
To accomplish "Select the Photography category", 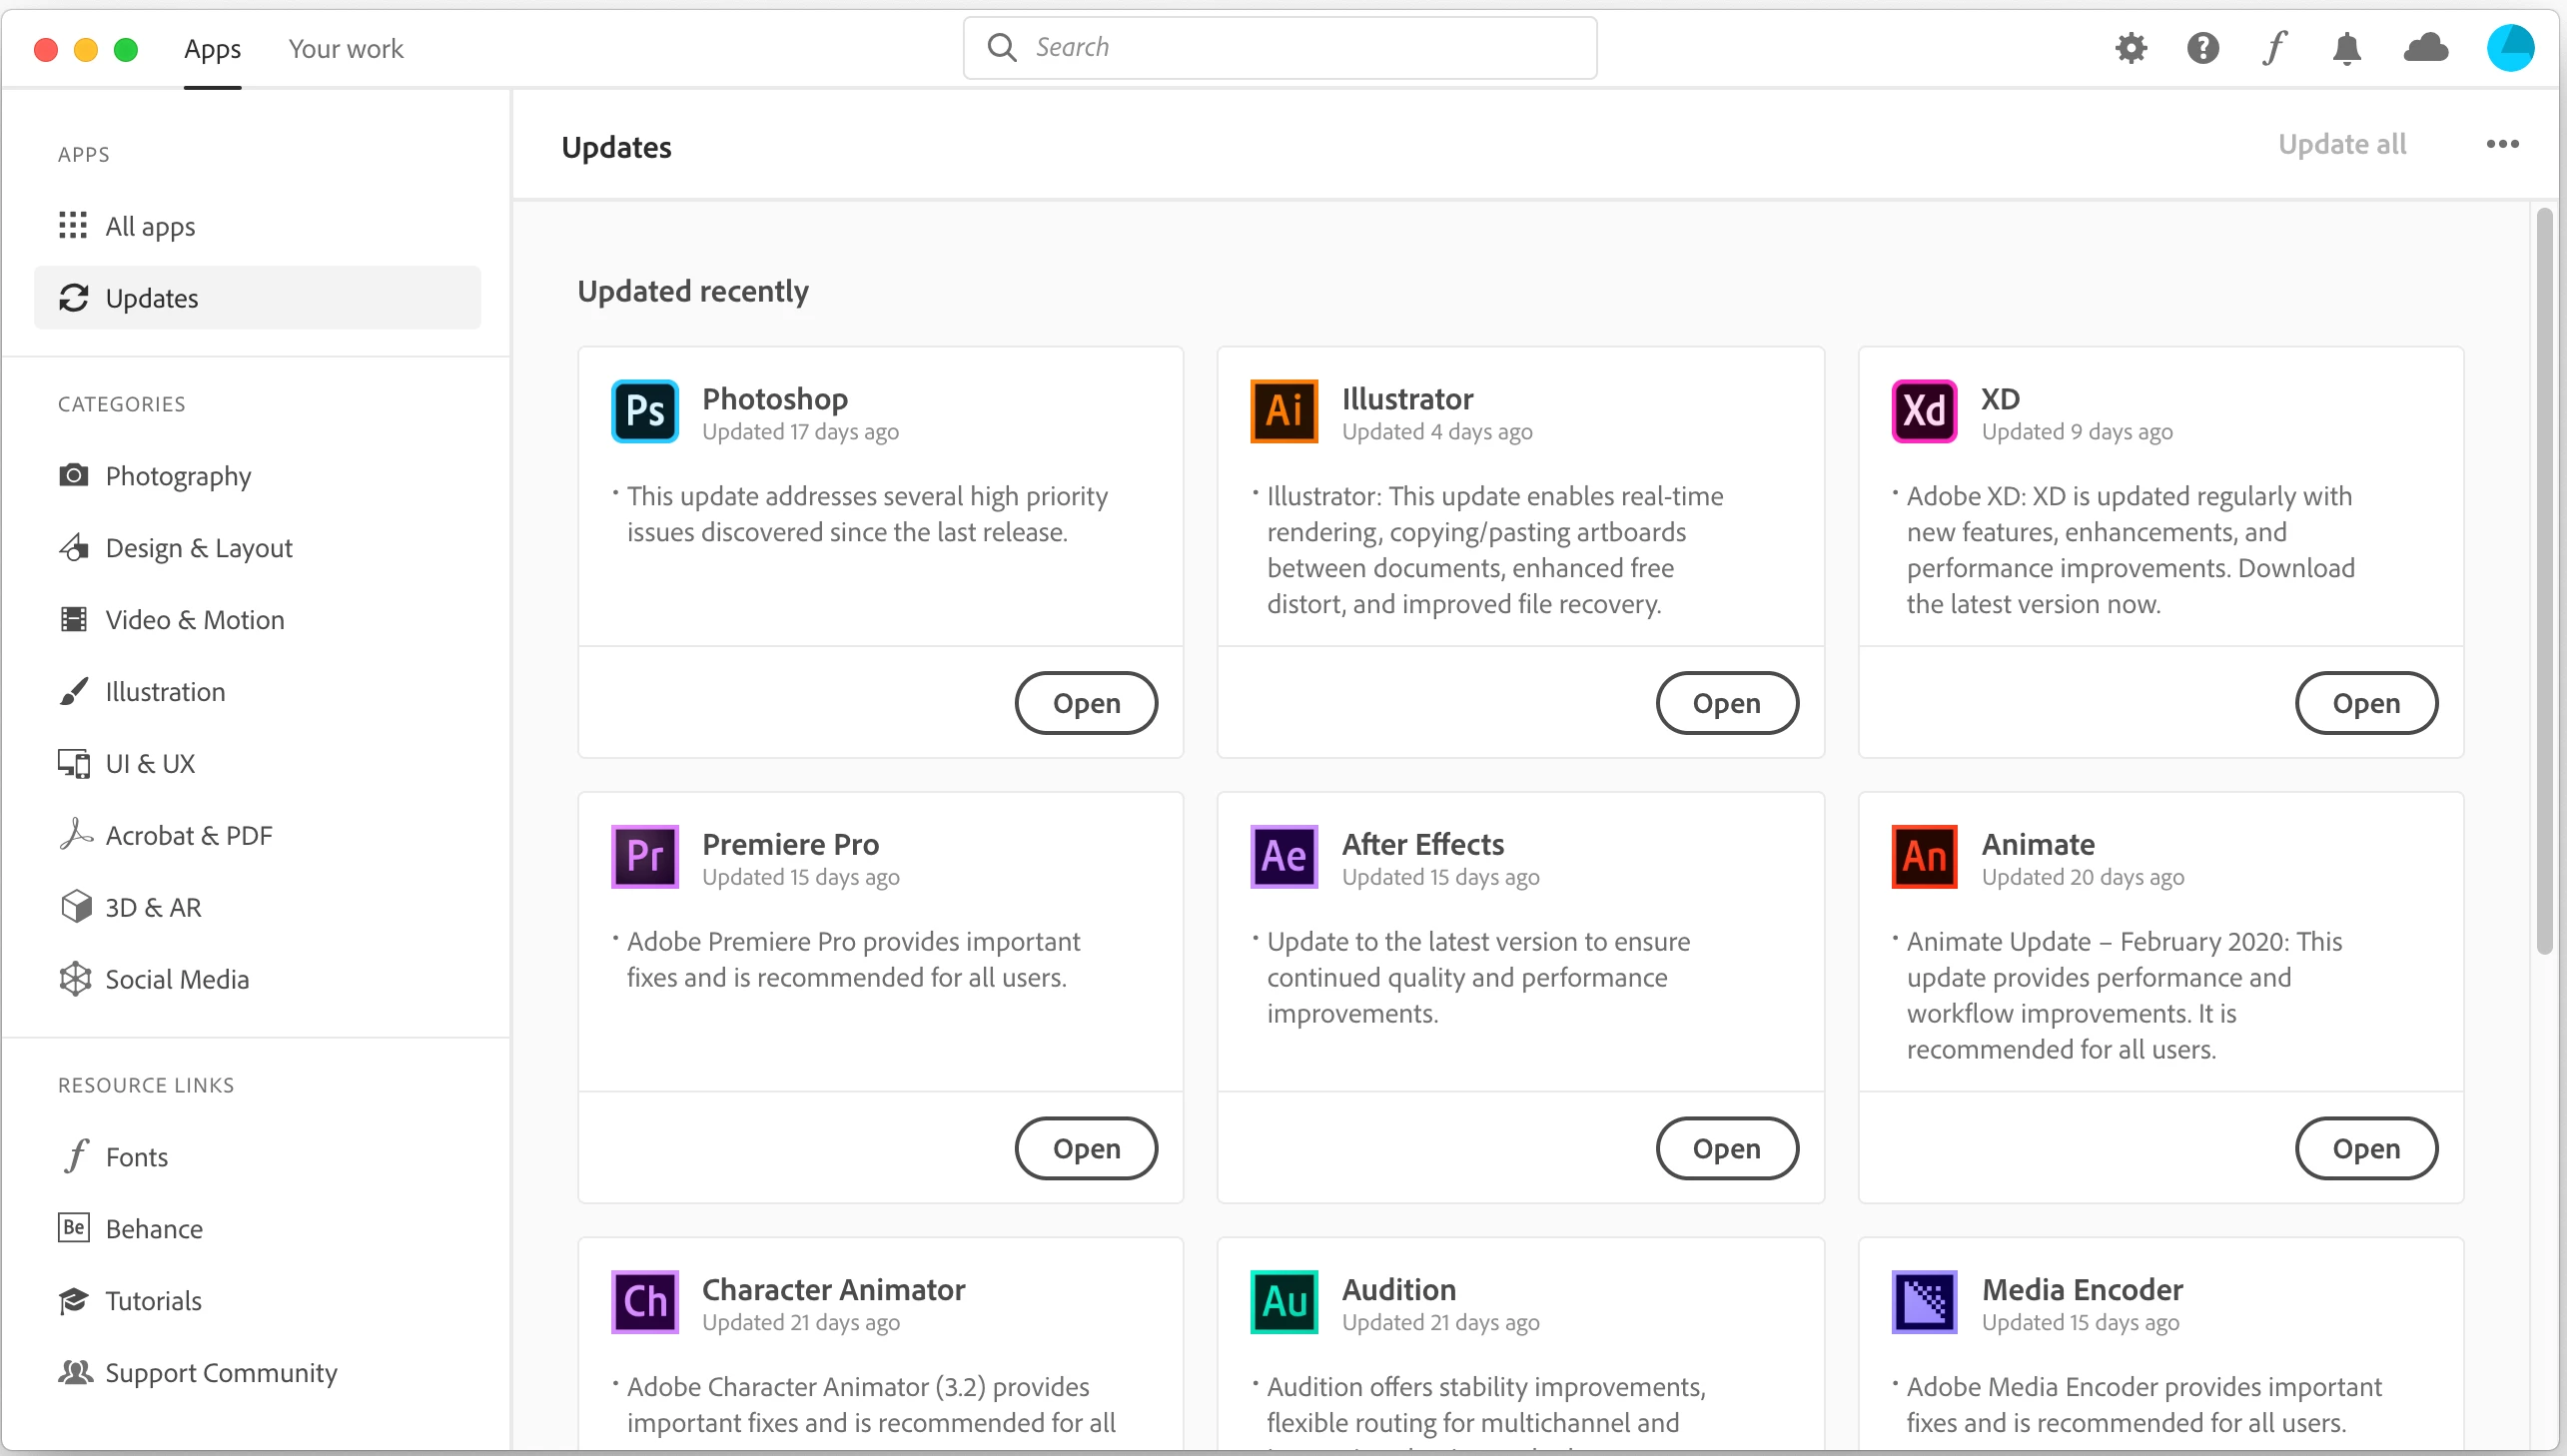I will pos(178,476).
